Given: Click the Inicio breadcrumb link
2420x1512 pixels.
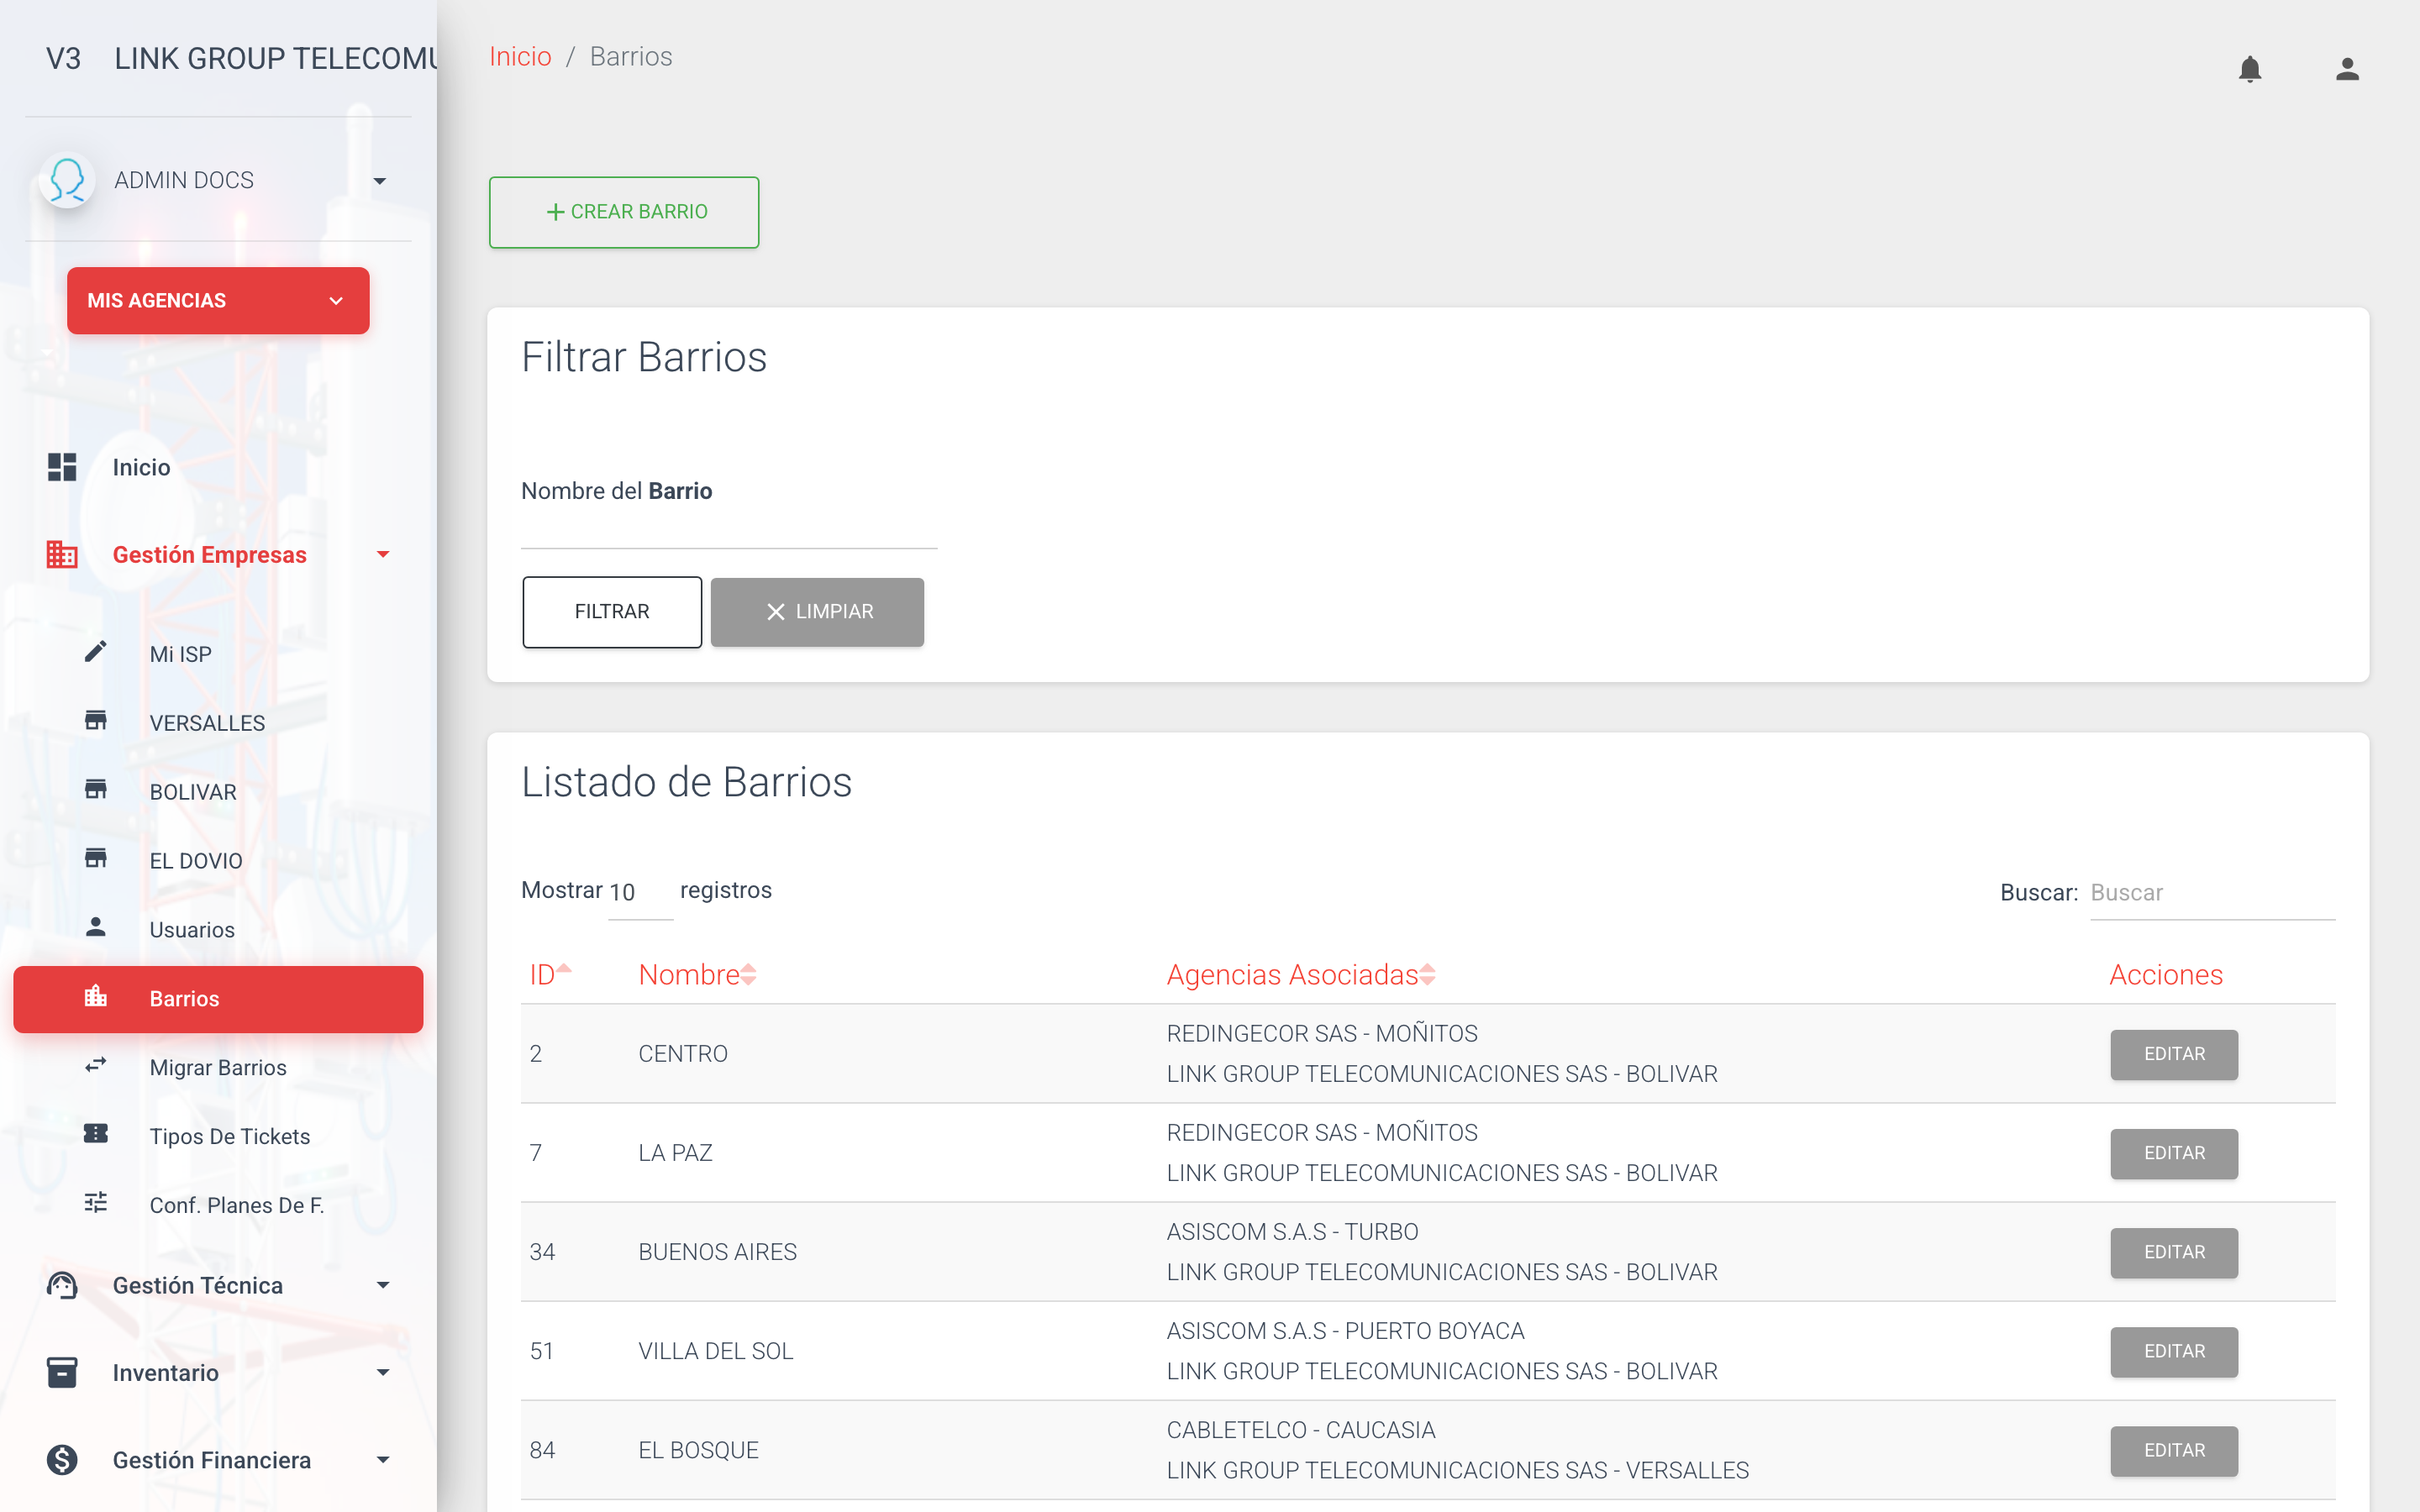Looking at the screenshot, I should [520, 56].
